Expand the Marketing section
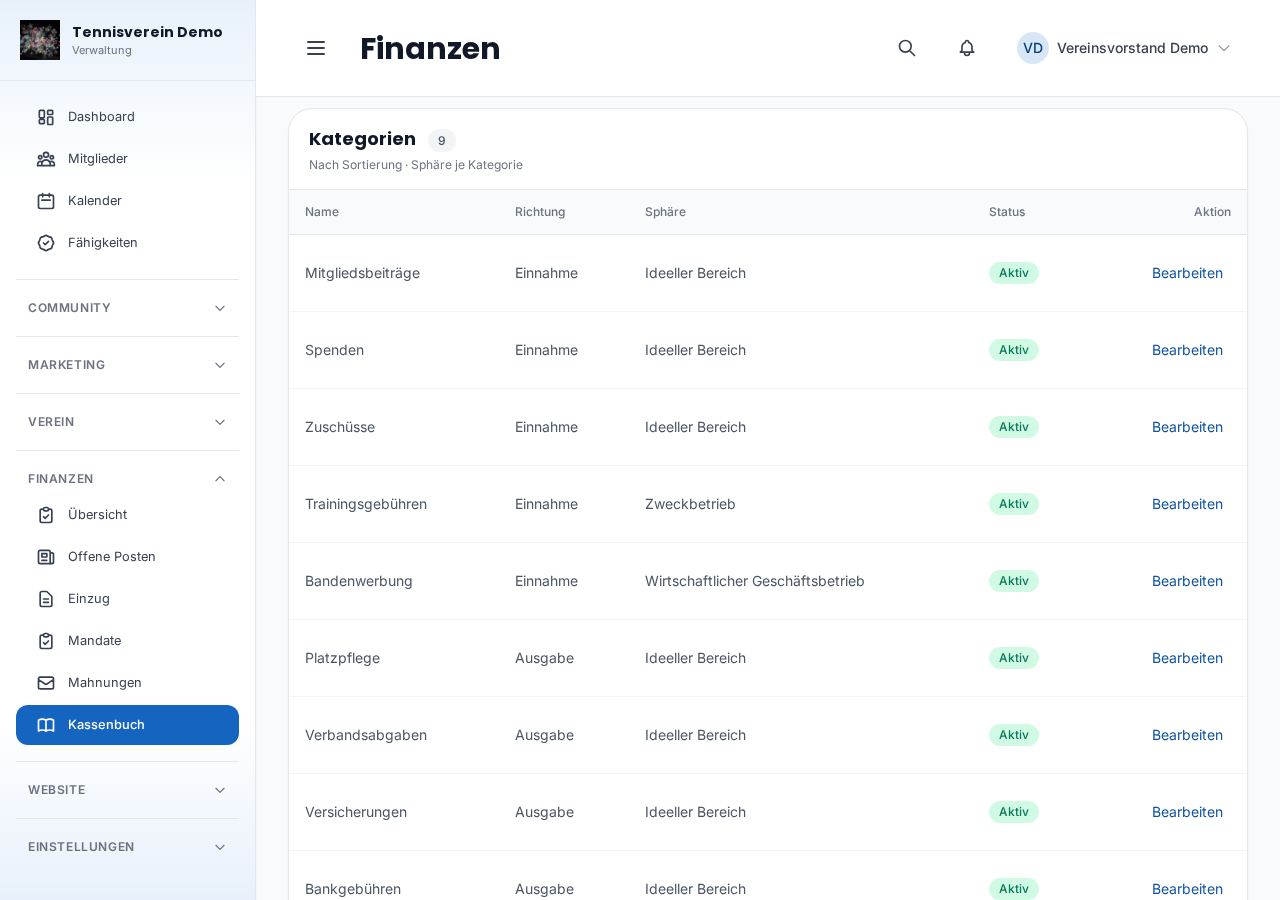This screenshot has width=1280, height=900. click(127, 365)
